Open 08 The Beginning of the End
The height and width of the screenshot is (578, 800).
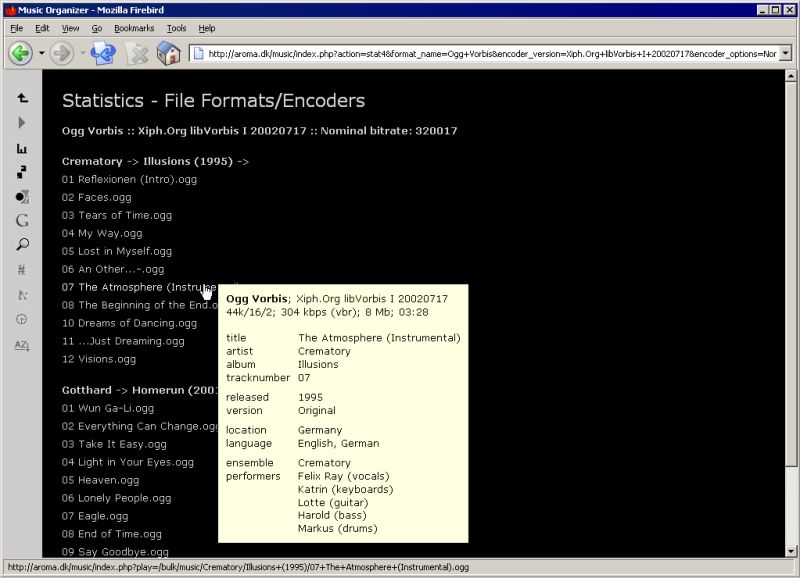(x=140, y=305)
